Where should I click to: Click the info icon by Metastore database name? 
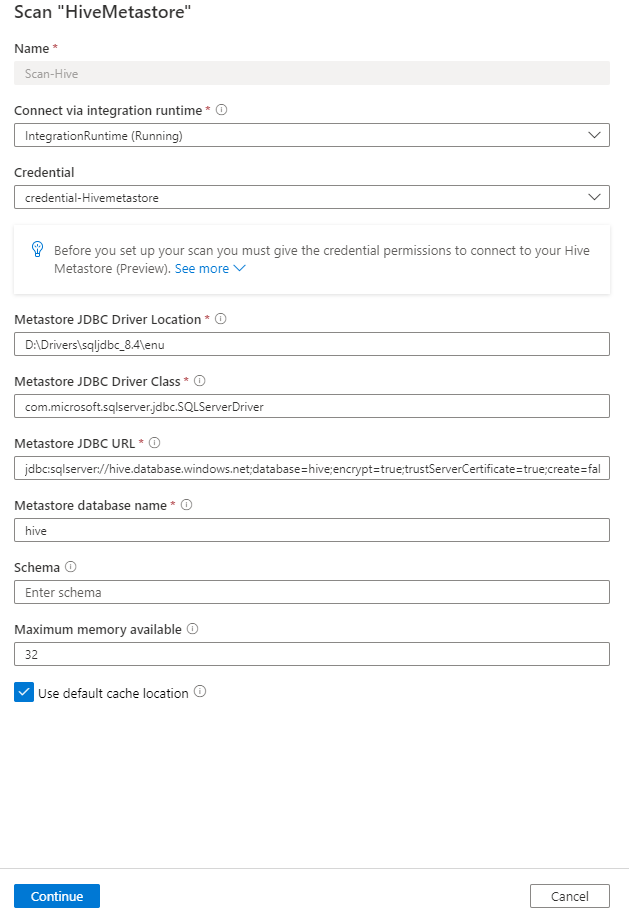(x=185, y=505)
